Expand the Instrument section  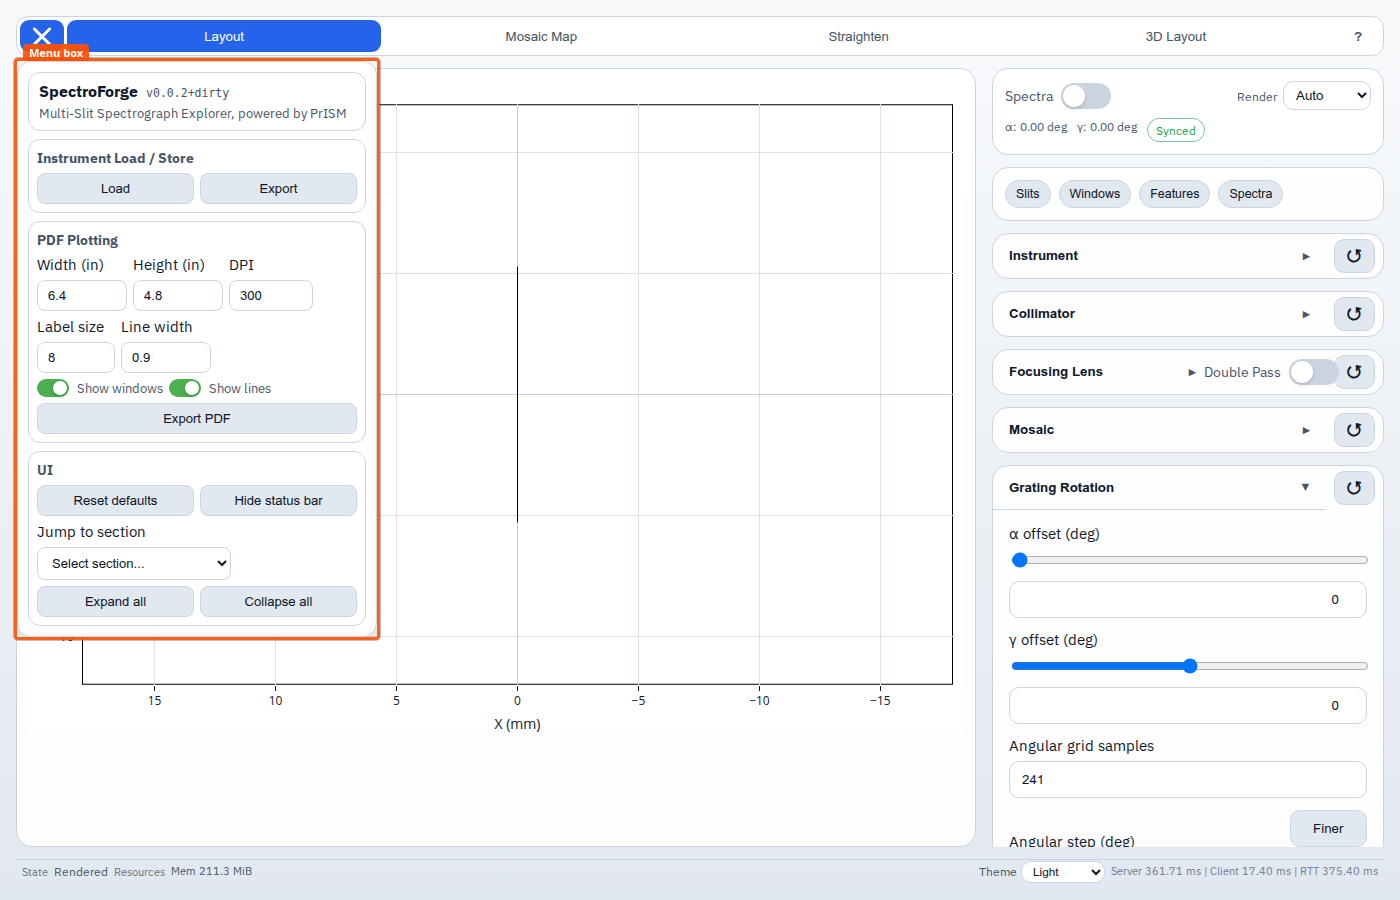tap(1160, 256)
